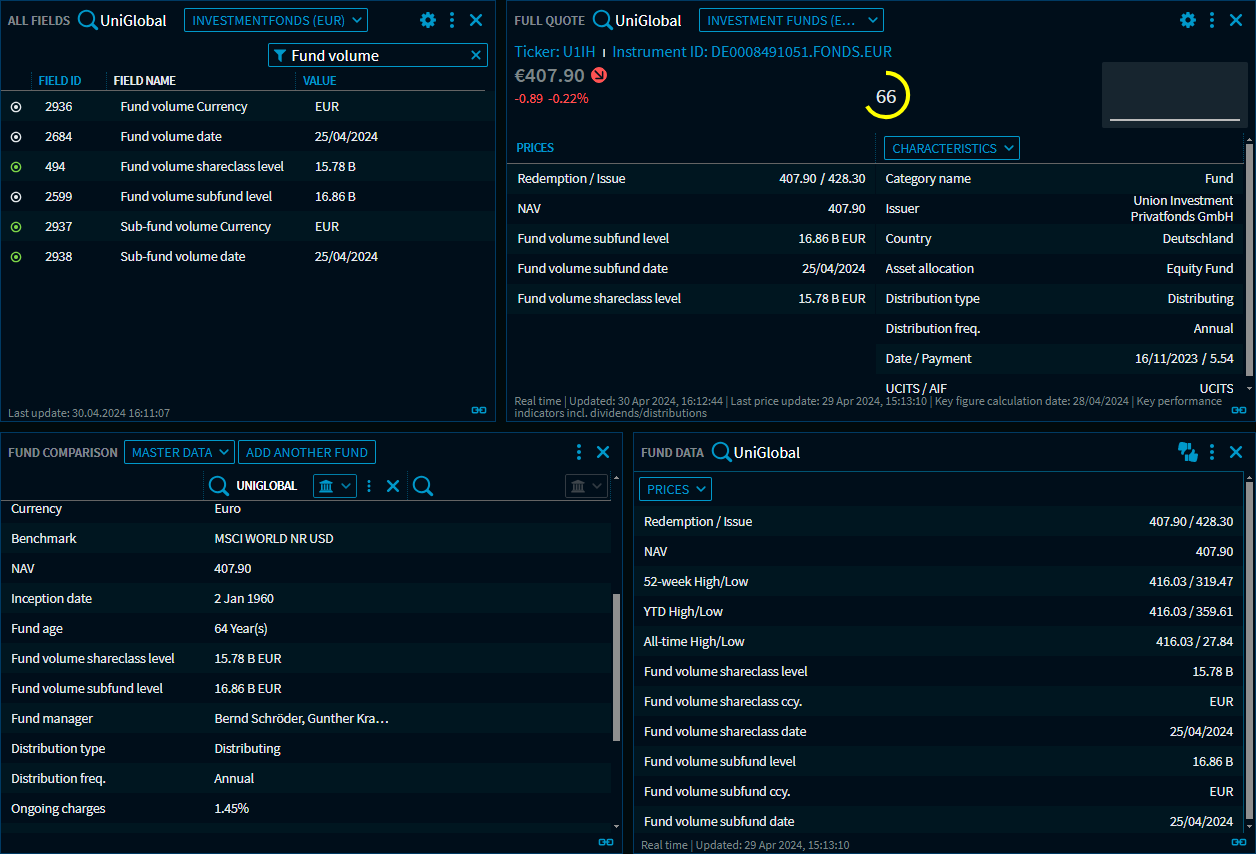This screenshot has width=1256, height=854.
Task: Sort by the Field Name column header
Action: pyautogui.click(x=144, y=81)
